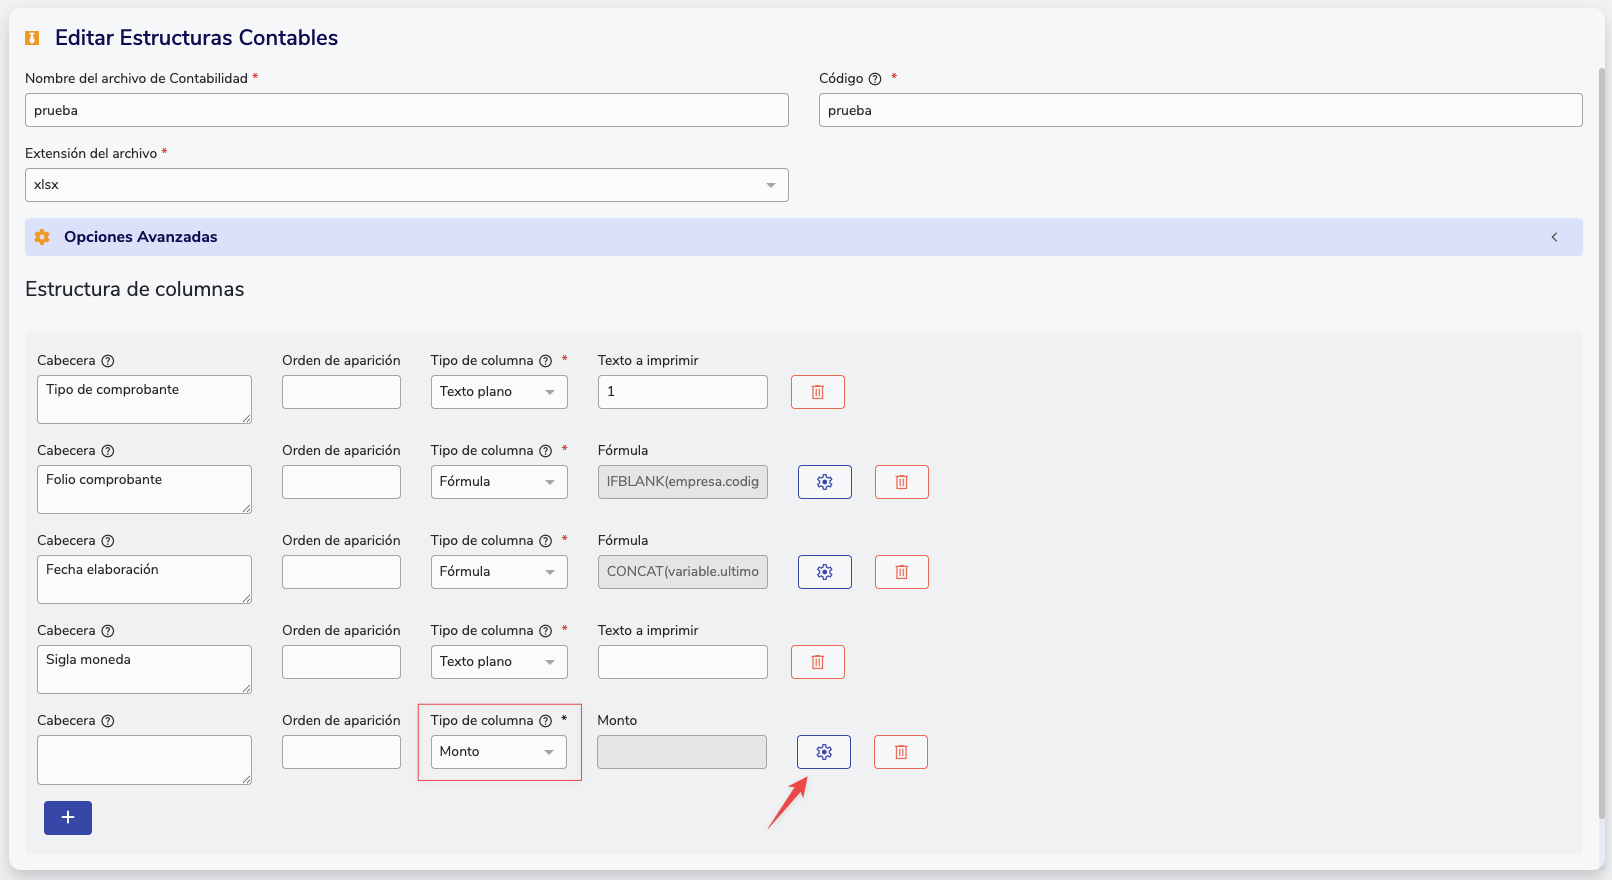Open the Extensión del archivo dropdown

point(406,185)
